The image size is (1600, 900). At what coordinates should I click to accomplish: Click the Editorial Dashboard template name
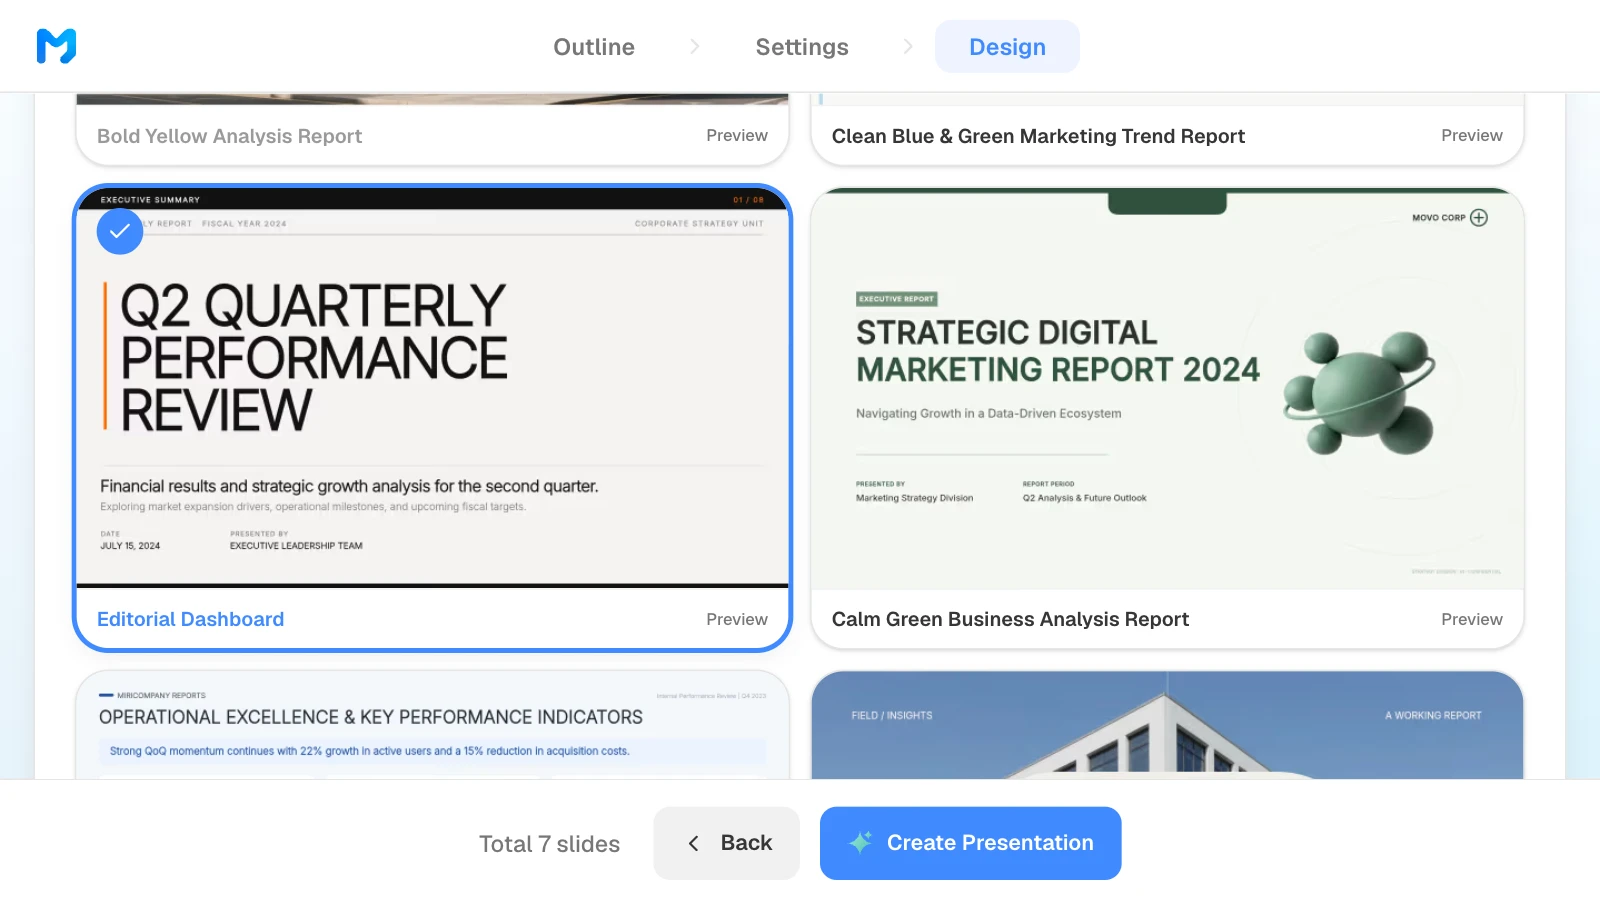click(190, 619)
